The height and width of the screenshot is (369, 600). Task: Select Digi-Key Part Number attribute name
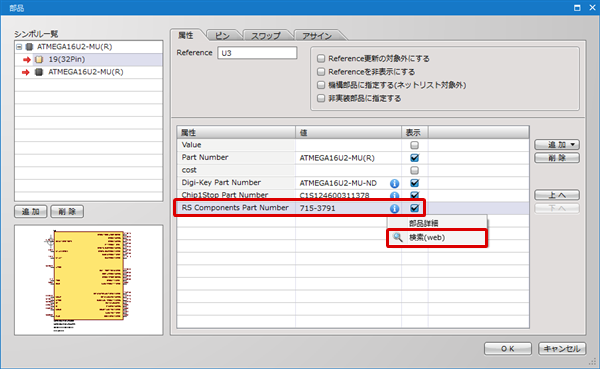coord(221,183)
